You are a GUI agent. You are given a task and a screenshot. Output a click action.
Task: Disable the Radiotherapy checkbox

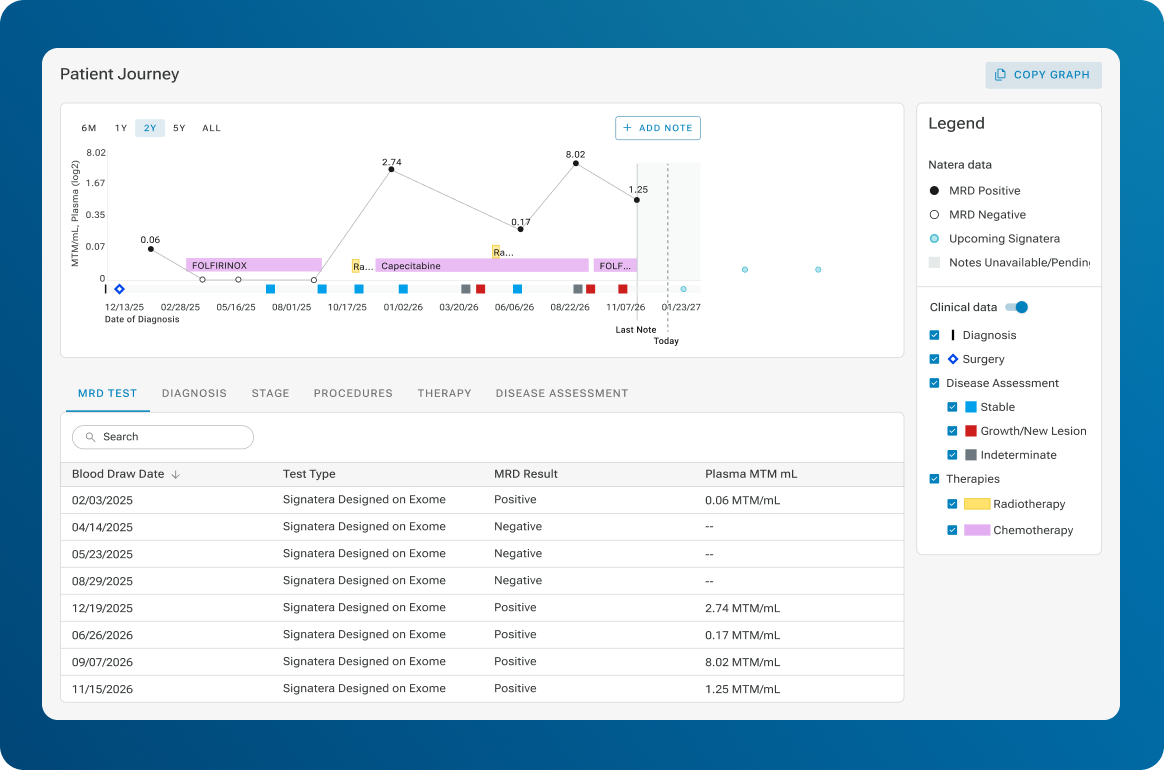point(952,503)
